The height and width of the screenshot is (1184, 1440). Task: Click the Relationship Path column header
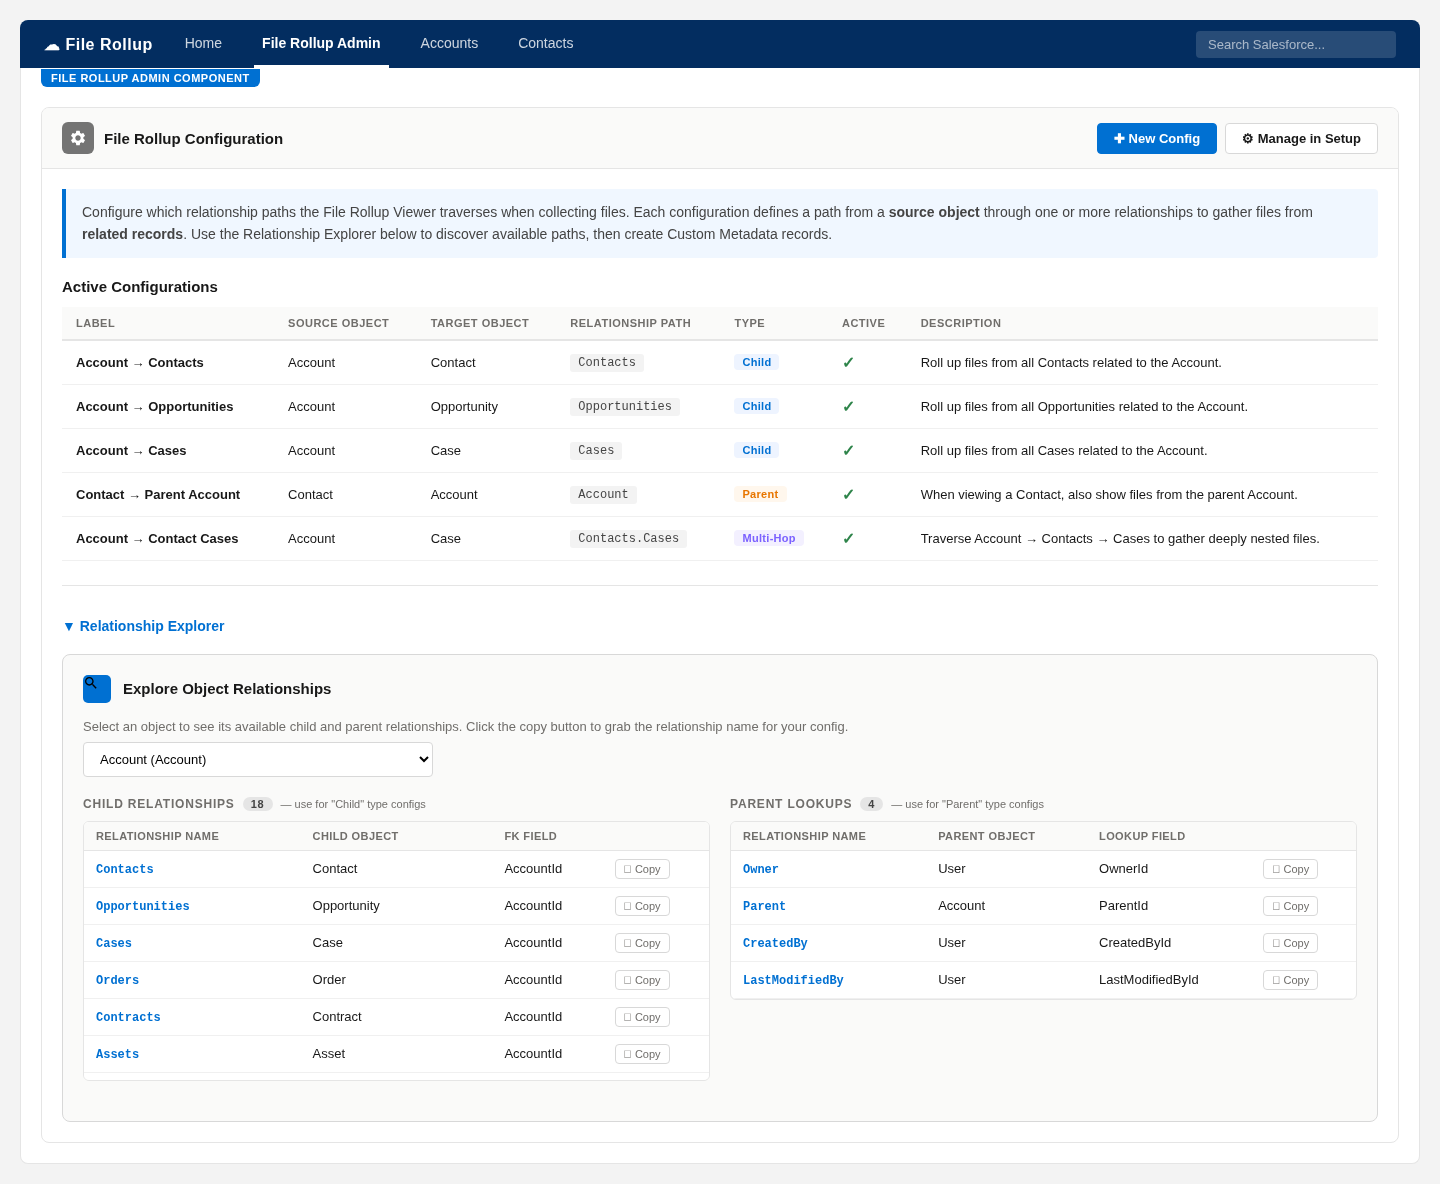tap(630, 323)
